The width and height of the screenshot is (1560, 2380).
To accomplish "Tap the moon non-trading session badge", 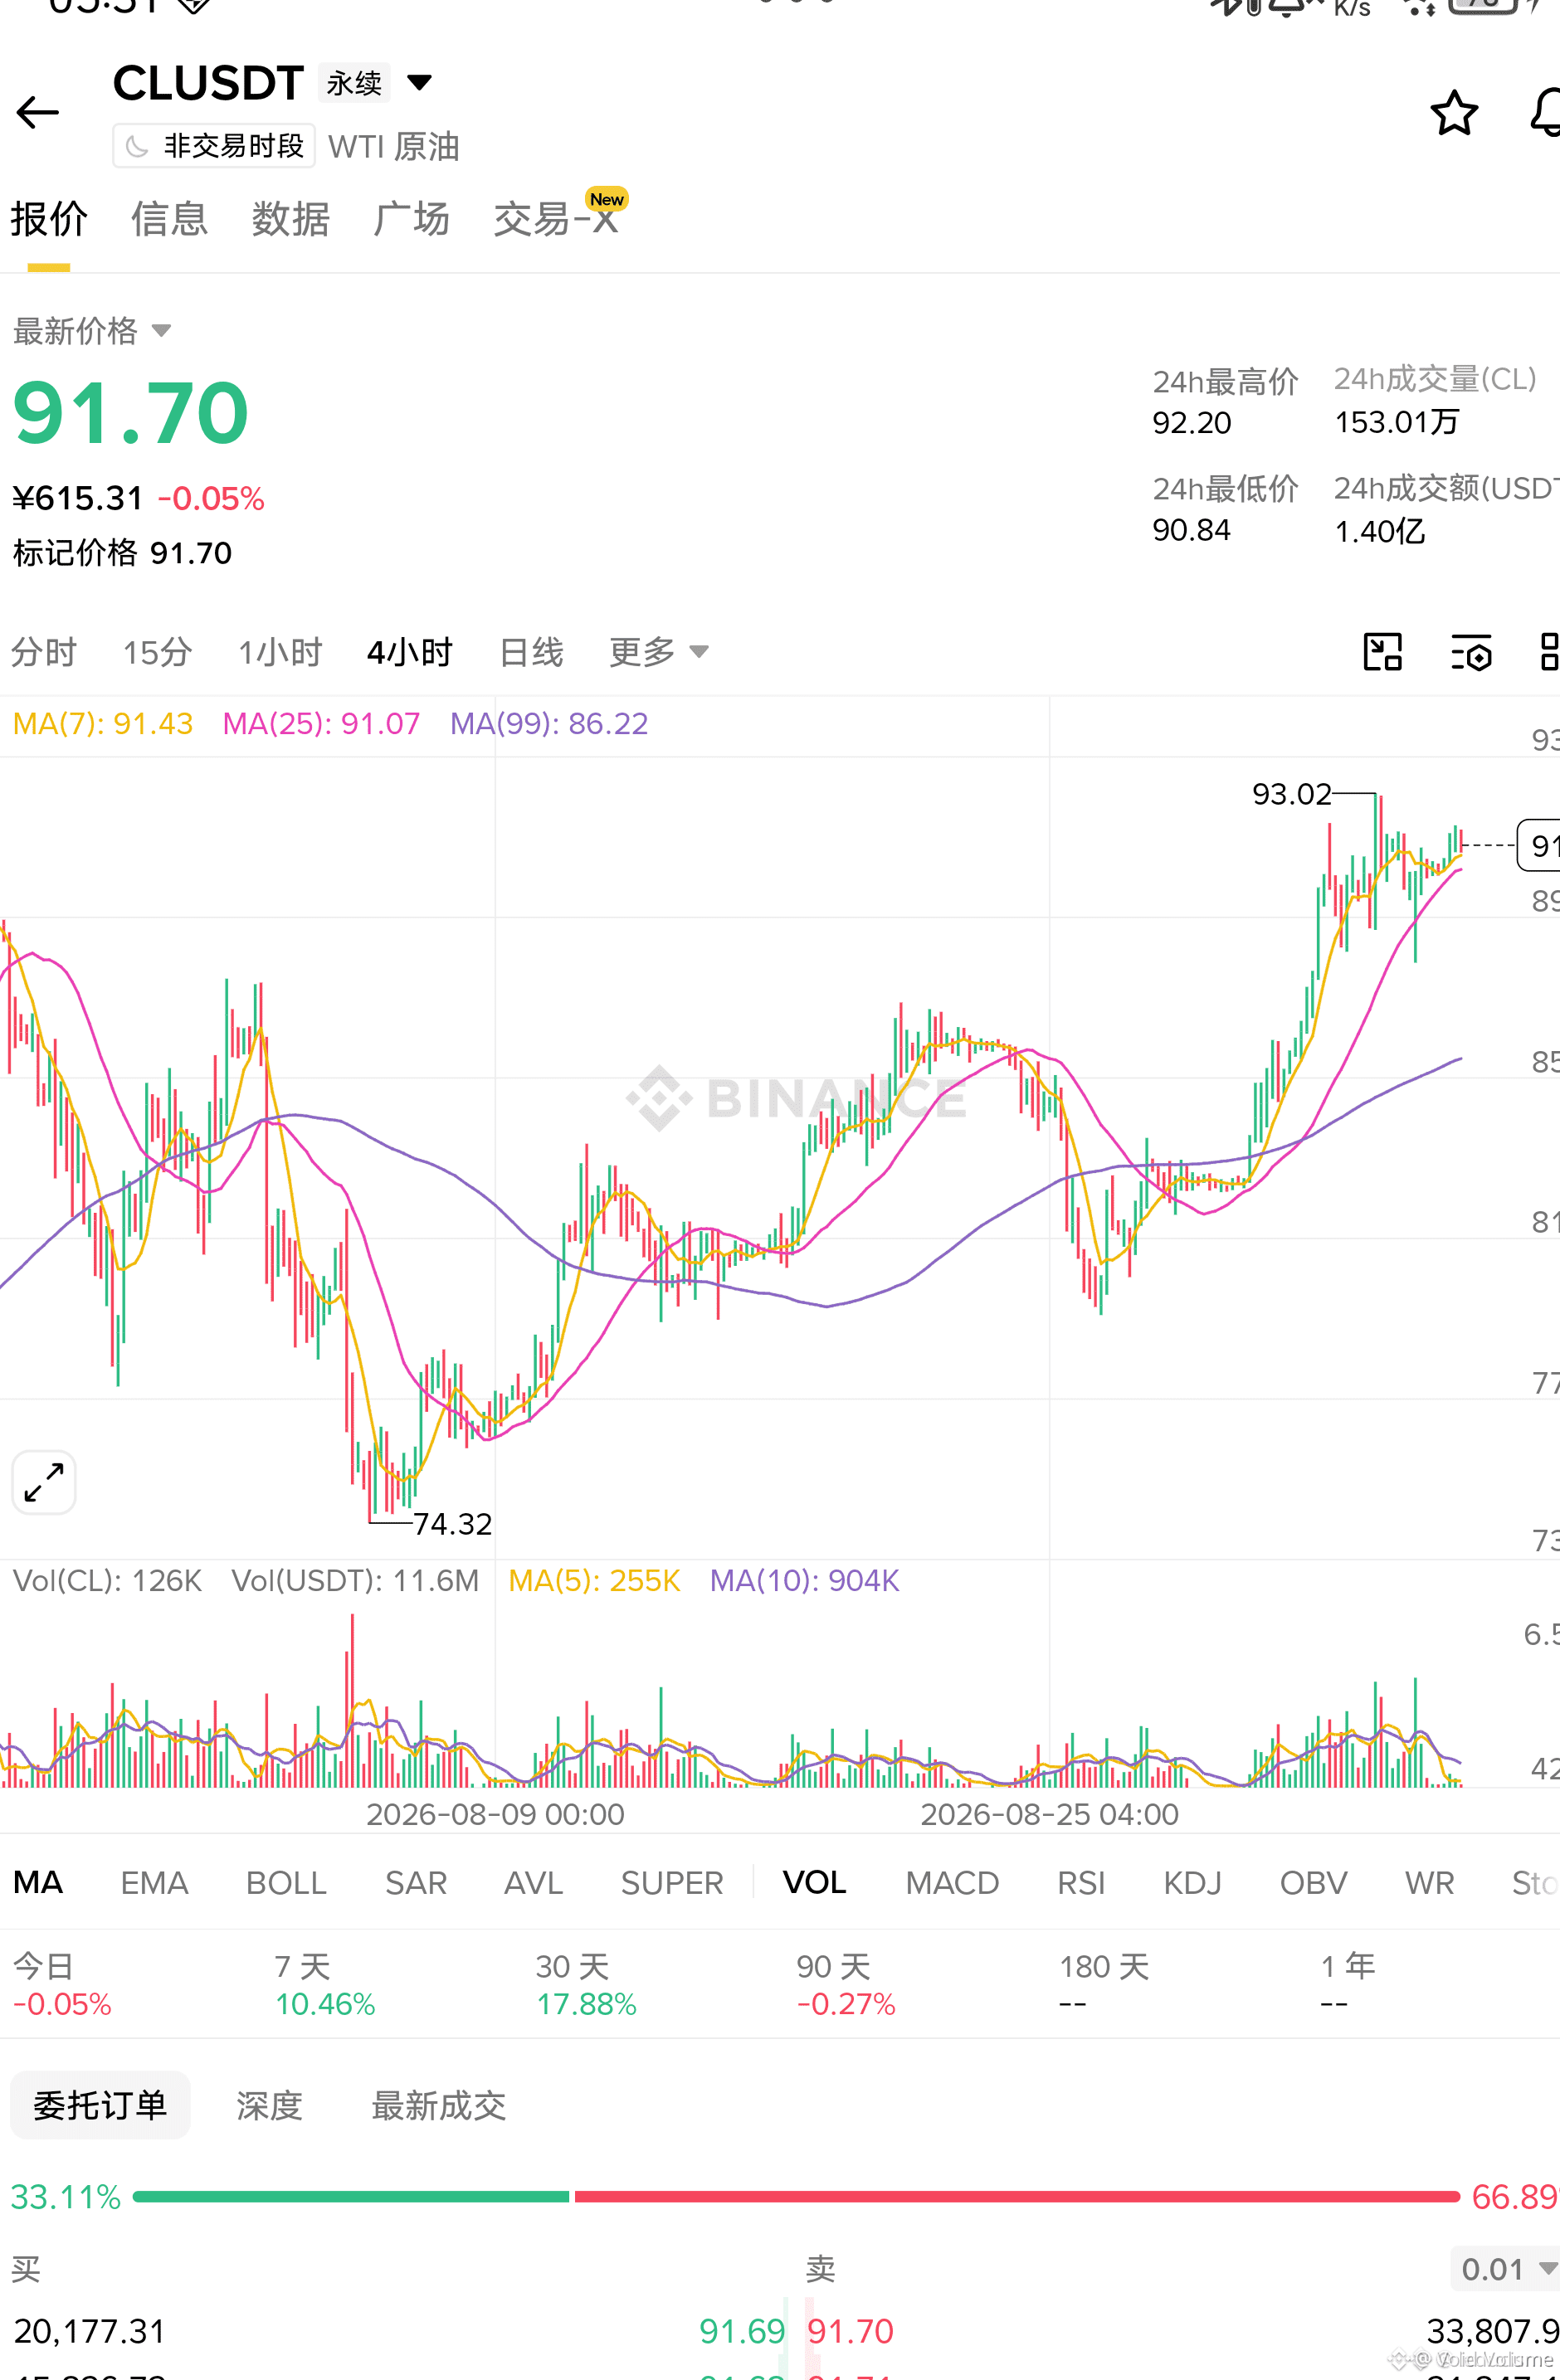I will point(214,146).
